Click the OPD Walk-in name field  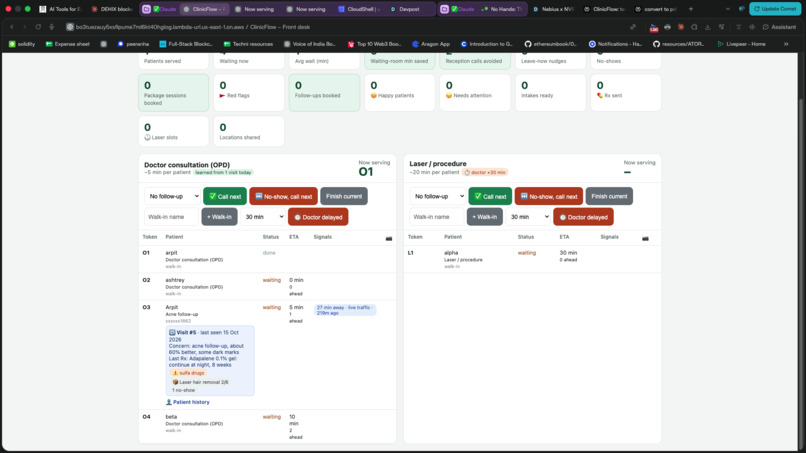[171, 217]
